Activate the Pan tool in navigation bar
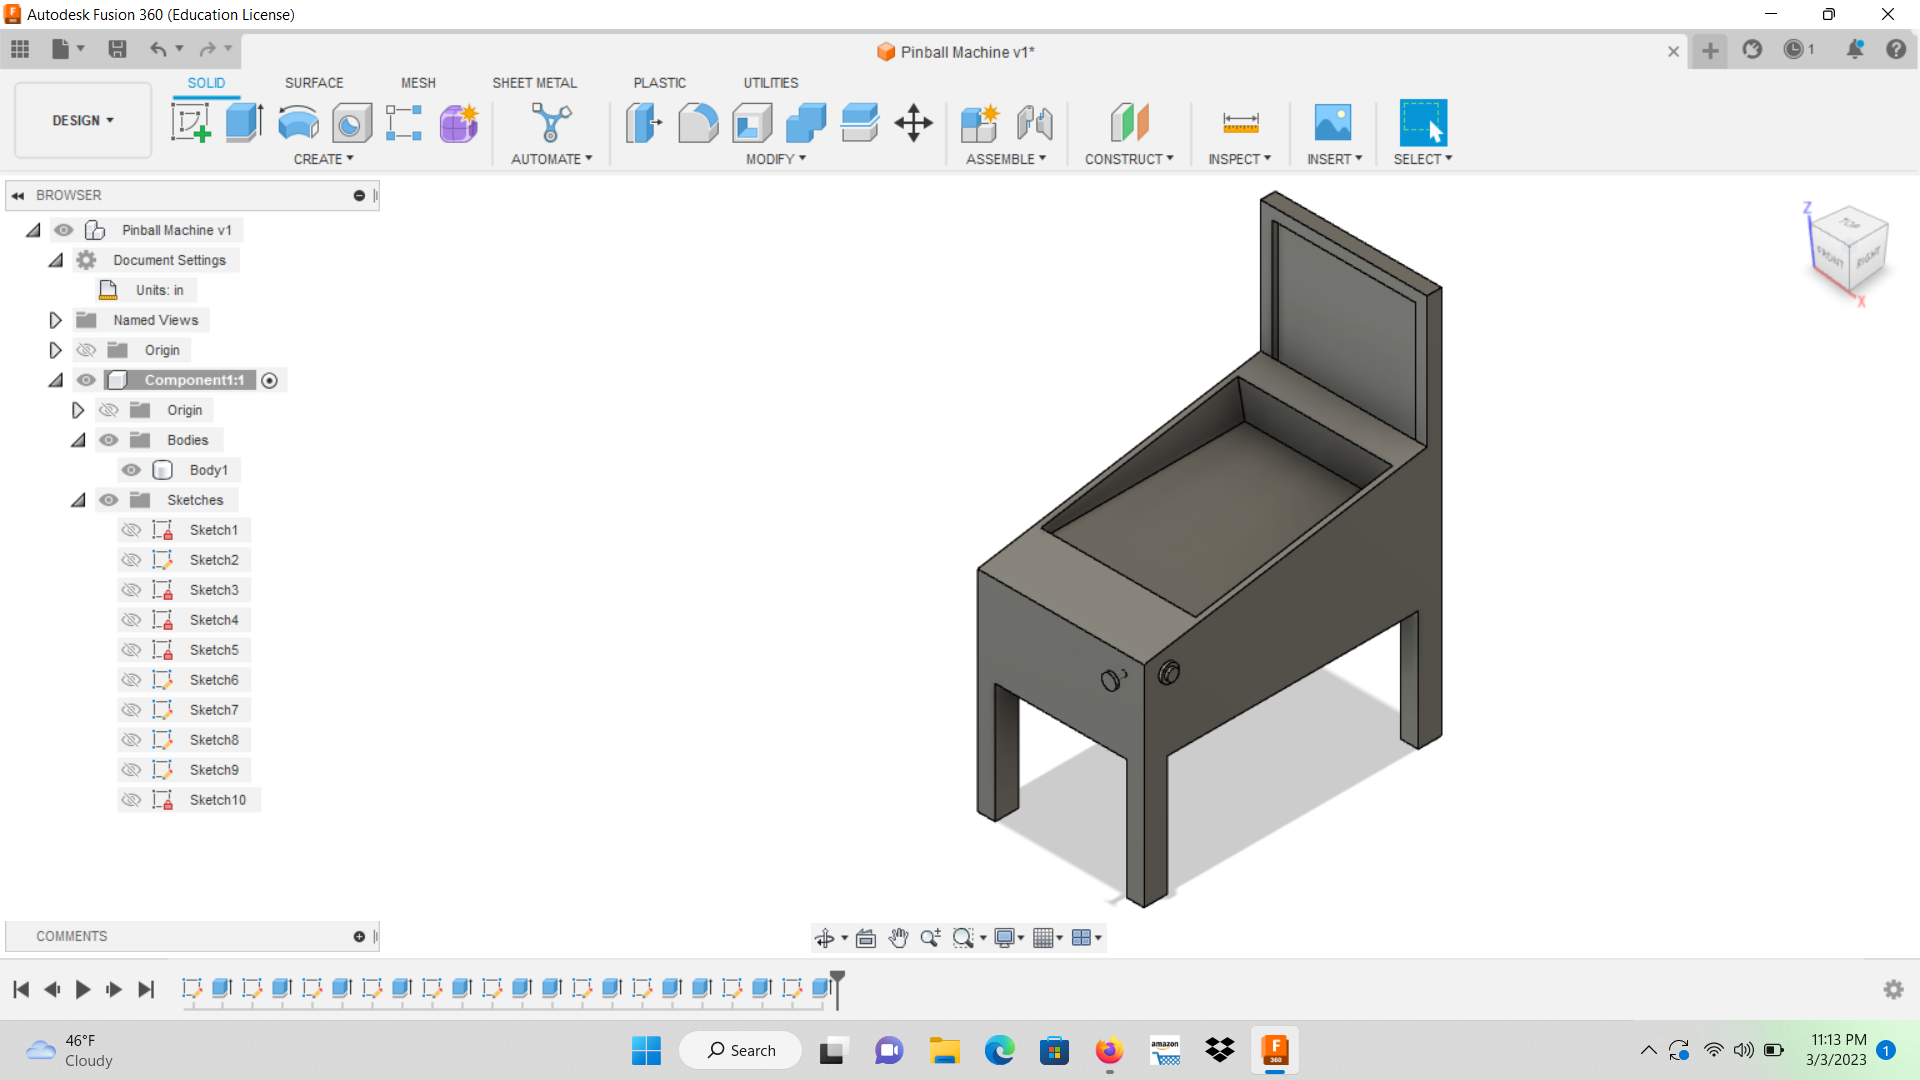Viewport: 1920px width, 1080px height. click(898, 938)
